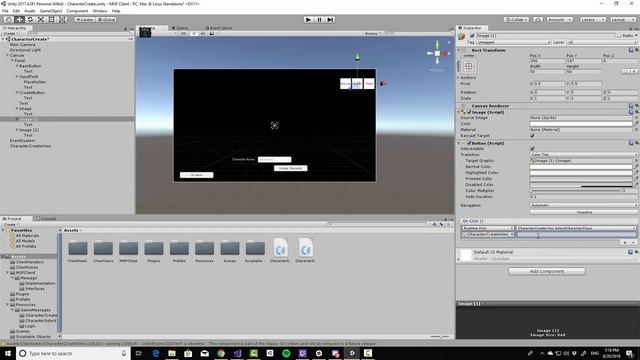Viewport: 640px width, 360px height.
Task: Open the Window menu
Action: [x=100, y=11]
